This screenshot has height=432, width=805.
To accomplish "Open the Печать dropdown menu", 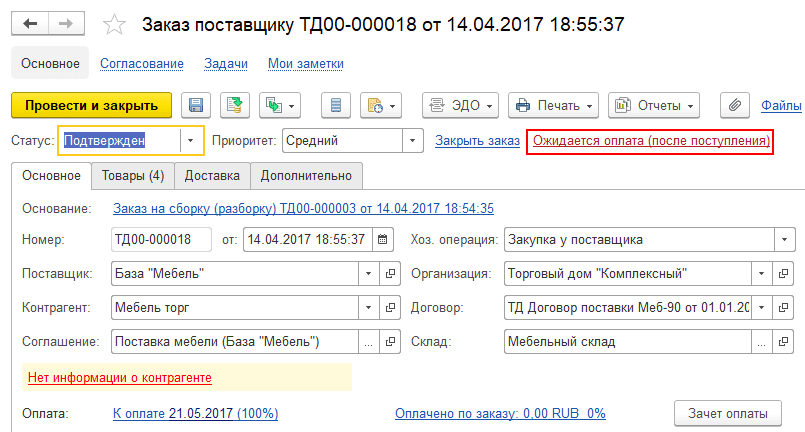I will [x=553, y=105].
